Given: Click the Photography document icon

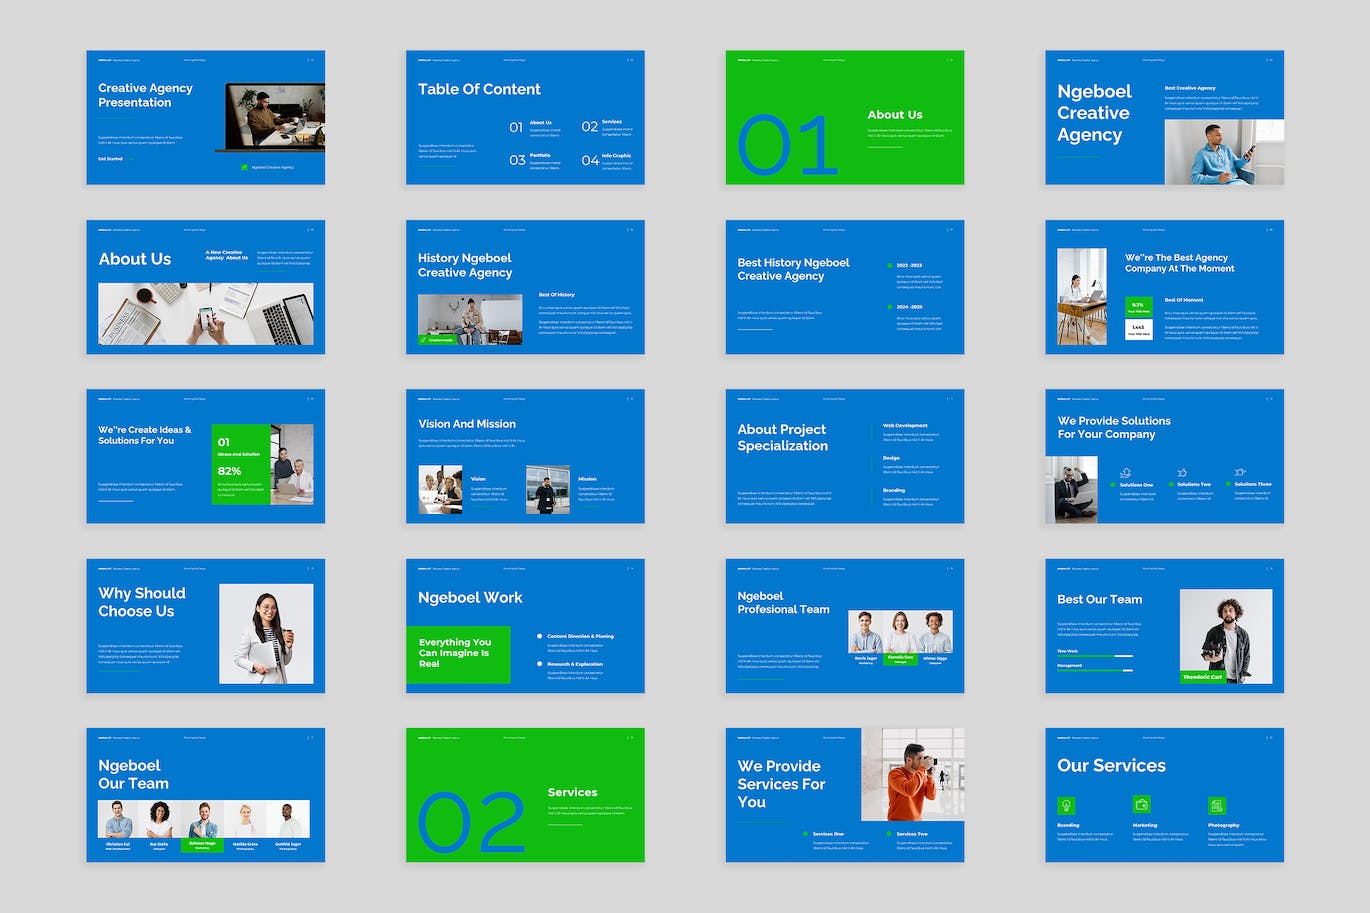Looking at the screenshot, I should click(1216, 805).
